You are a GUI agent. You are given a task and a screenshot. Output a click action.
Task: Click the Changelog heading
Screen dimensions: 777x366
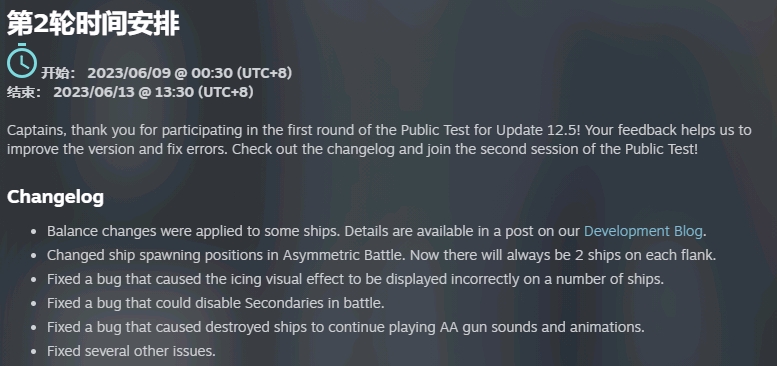click(x=56, y=197)
